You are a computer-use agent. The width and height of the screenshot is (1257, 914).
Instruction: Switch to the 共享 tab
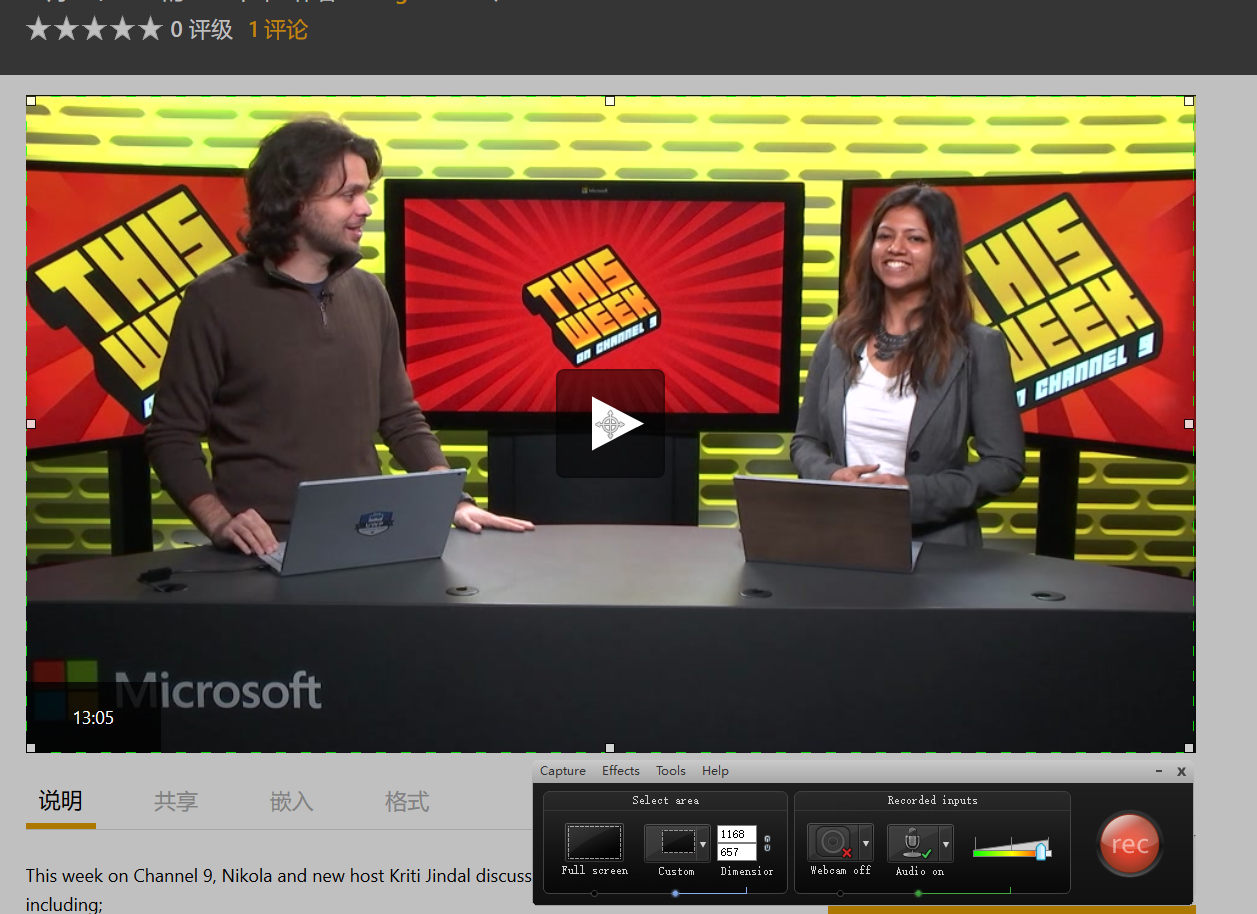(x=176, y=801)
